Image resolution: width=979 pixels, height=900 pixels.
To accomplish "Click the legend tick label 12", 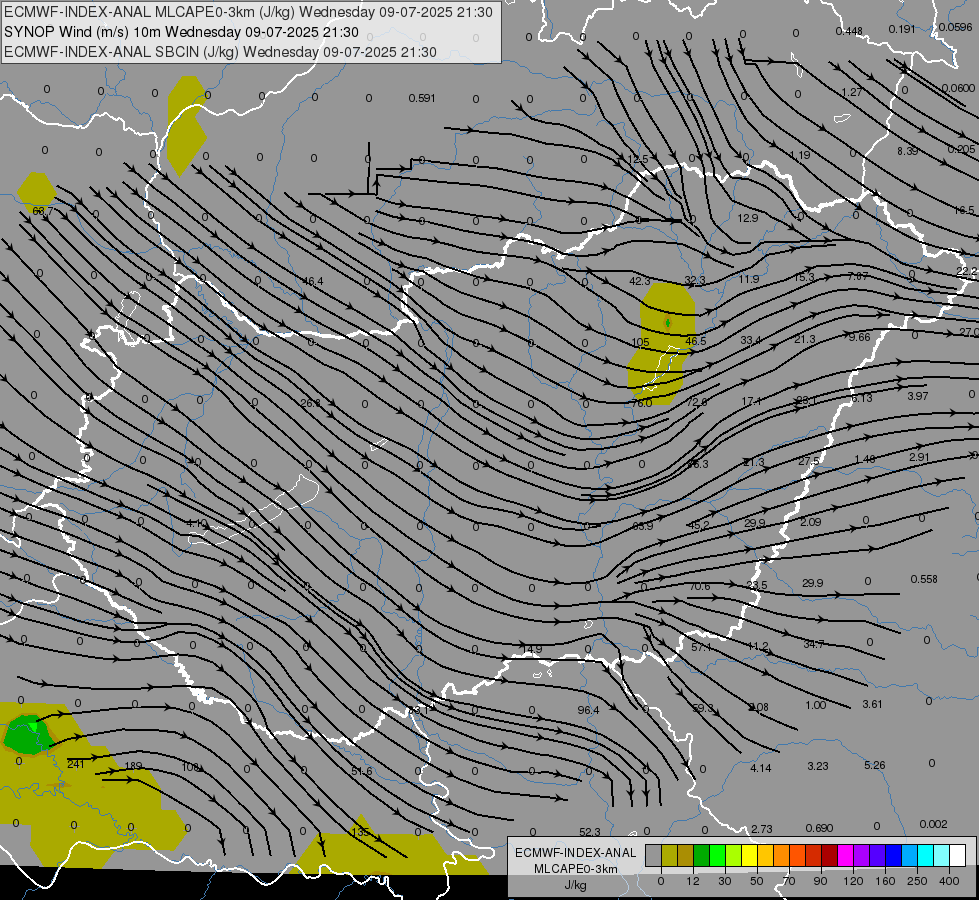I will coord(692,881).
